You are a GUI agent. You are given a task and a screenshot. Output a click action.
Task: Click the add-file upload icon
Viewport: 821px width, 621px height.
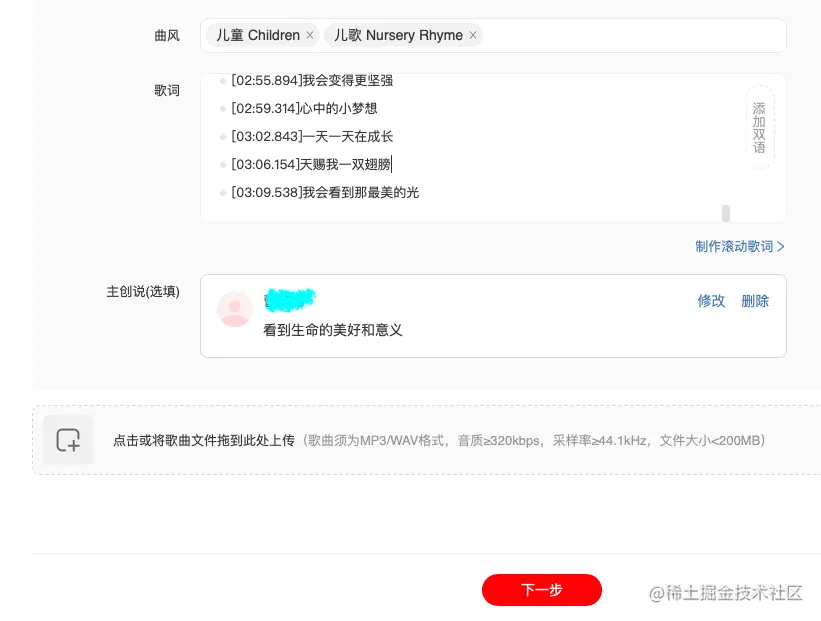(x=68, y=440)
